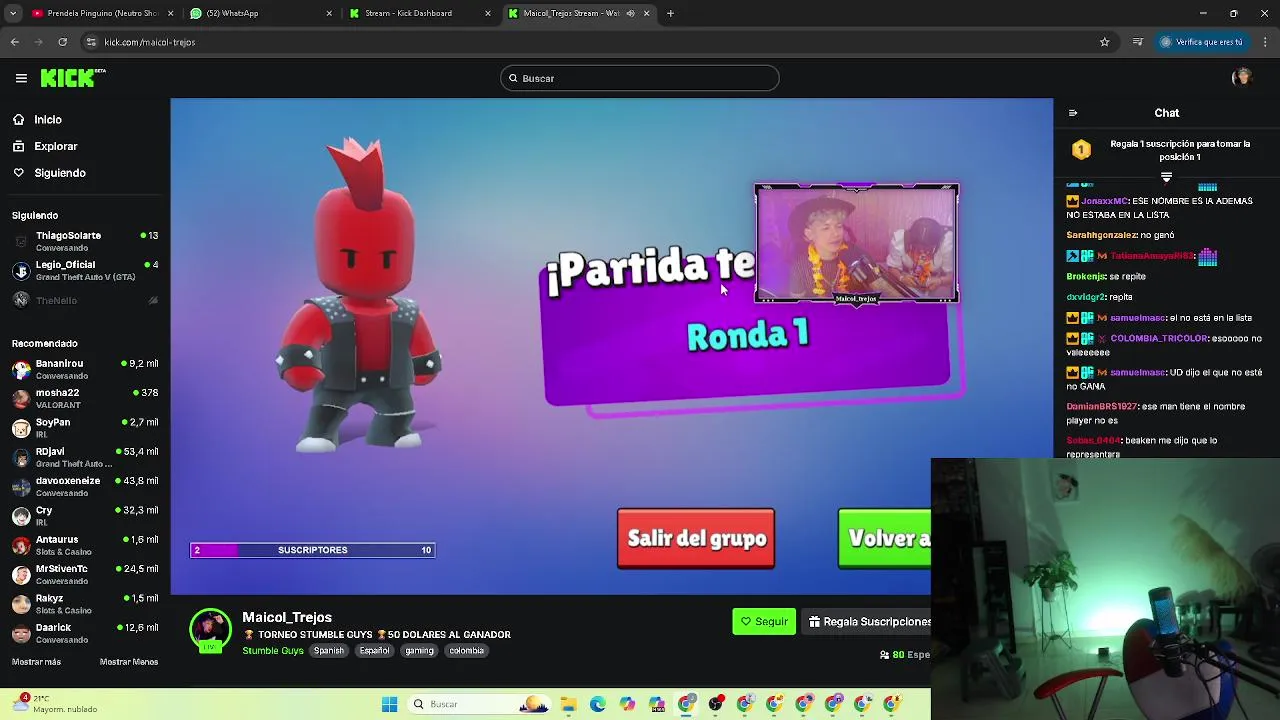Select the Spanish tag
Image resolution: width=1280 pixels, height=720 pixels.
[x=328, y=651]
